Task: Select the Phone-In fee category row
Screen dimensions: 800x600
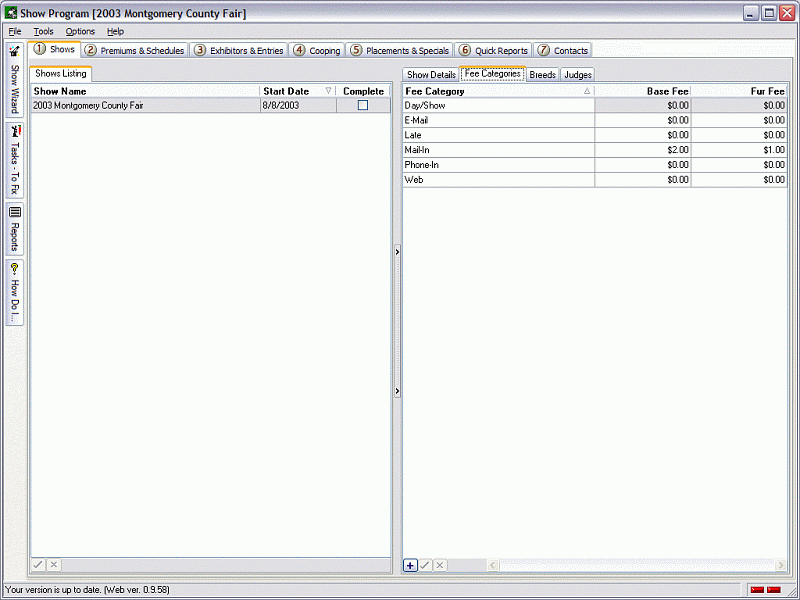Action: [x=595, y=165]
